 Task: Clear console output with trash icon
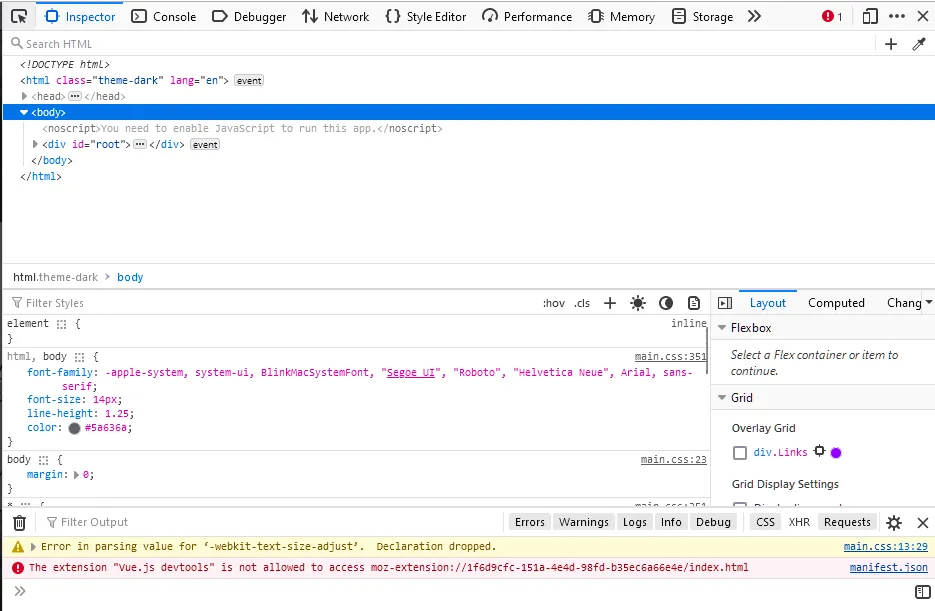point(19,522)
